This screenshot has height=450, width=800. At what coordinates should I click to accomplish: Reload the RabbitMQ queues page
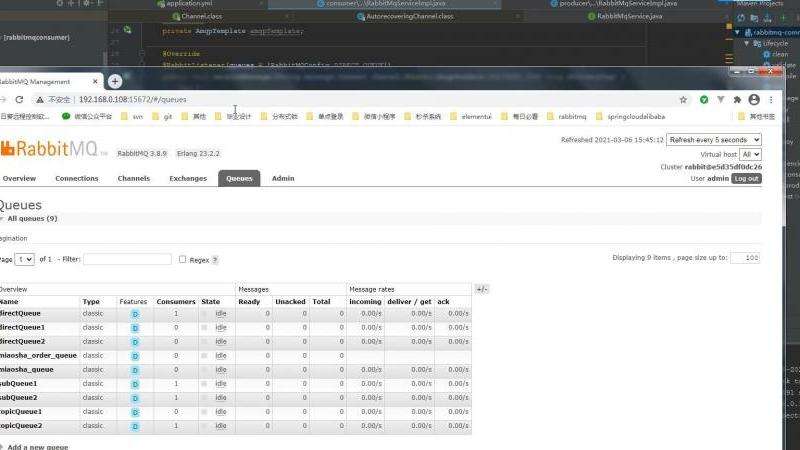point(19,99)
